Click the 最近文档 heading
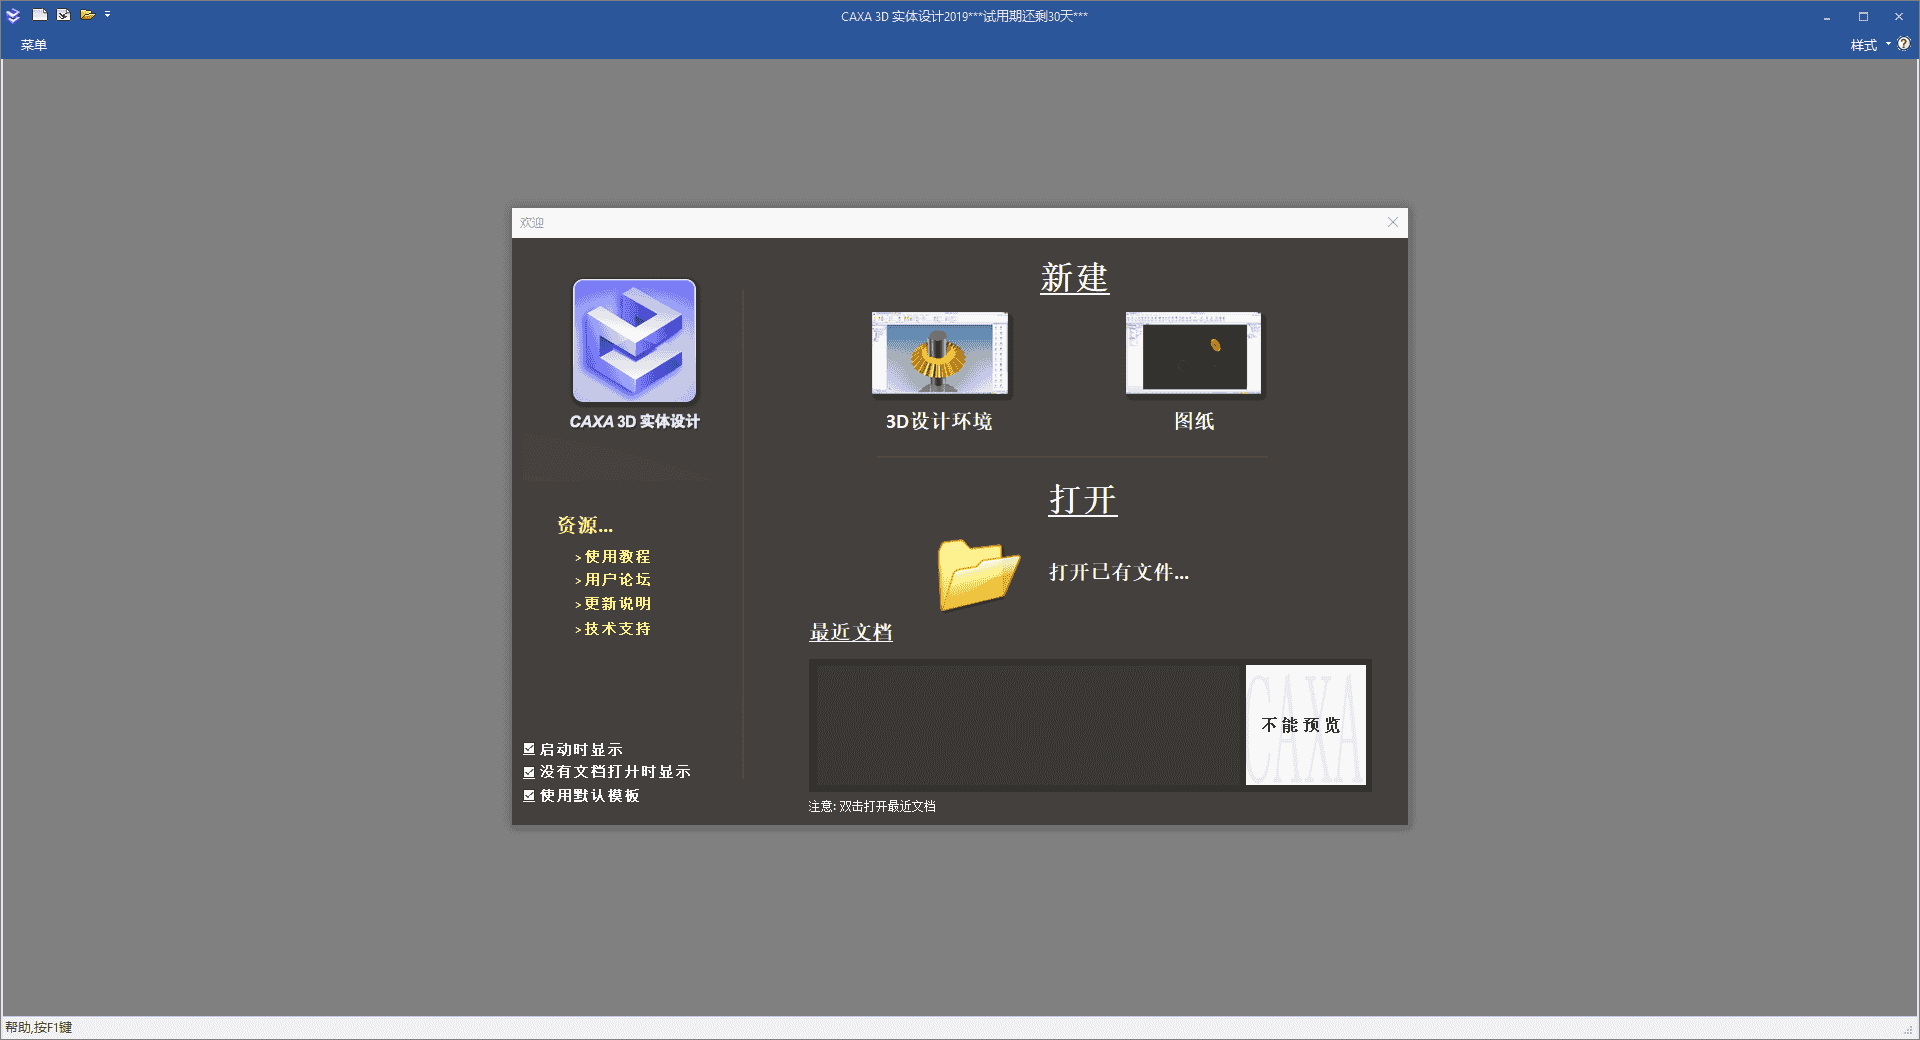1920x1040 pixels. click(x=851, y=632)
